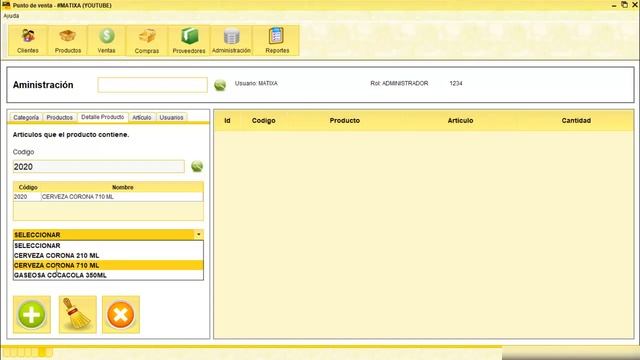This screenshot has width=640, height=360.
Task: Click the broom clear button
Action: point(78,315)
